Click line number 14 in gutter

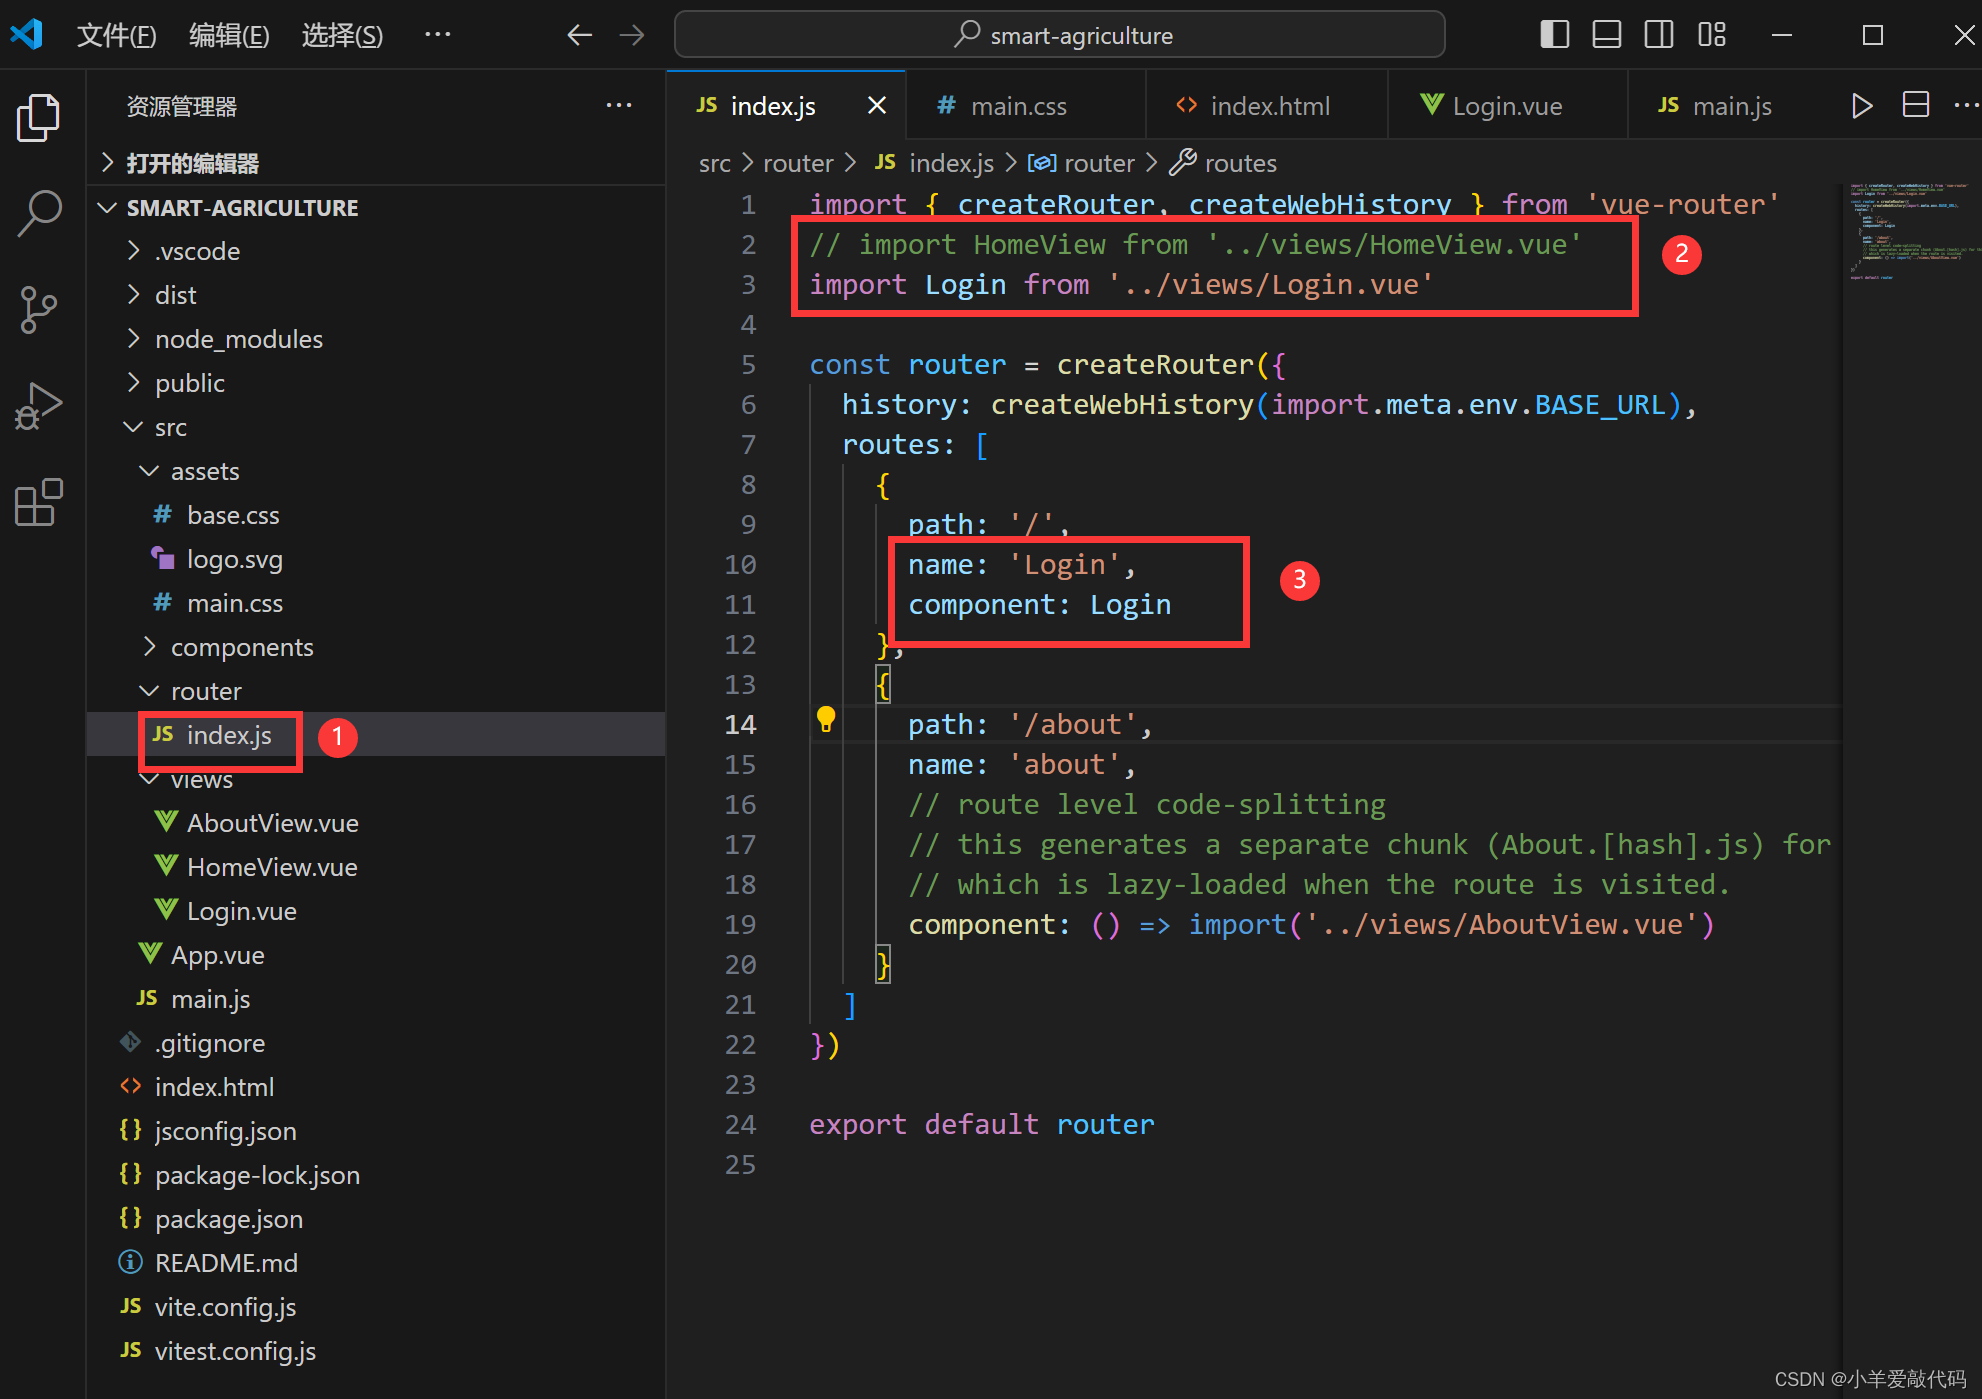740,724
